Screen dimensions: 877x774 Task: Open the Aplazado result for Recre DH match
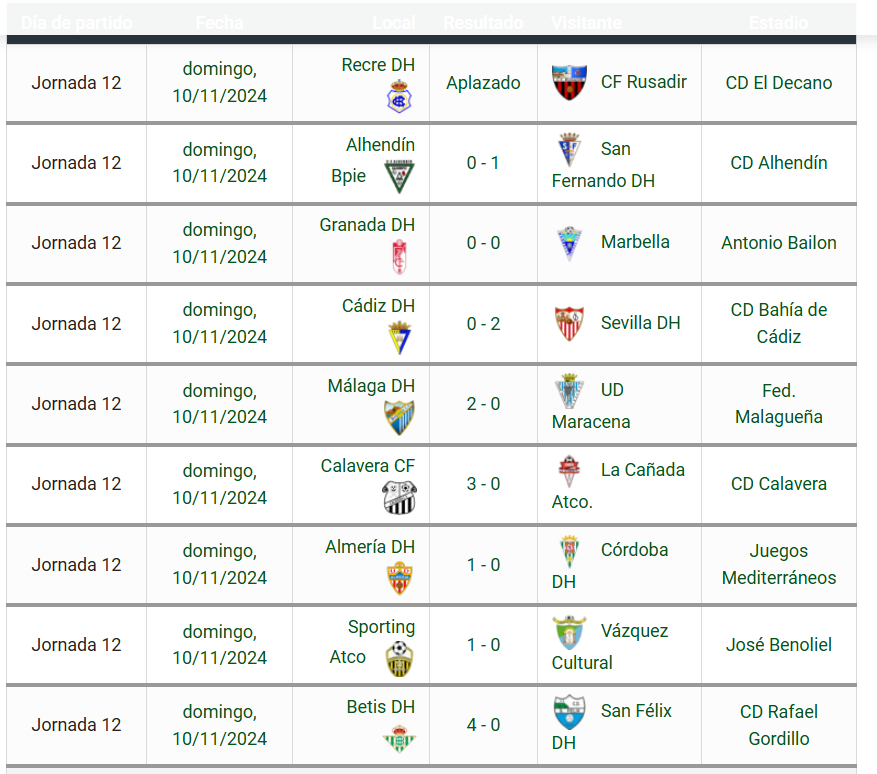pyautogui.click(x=483, y=83)
